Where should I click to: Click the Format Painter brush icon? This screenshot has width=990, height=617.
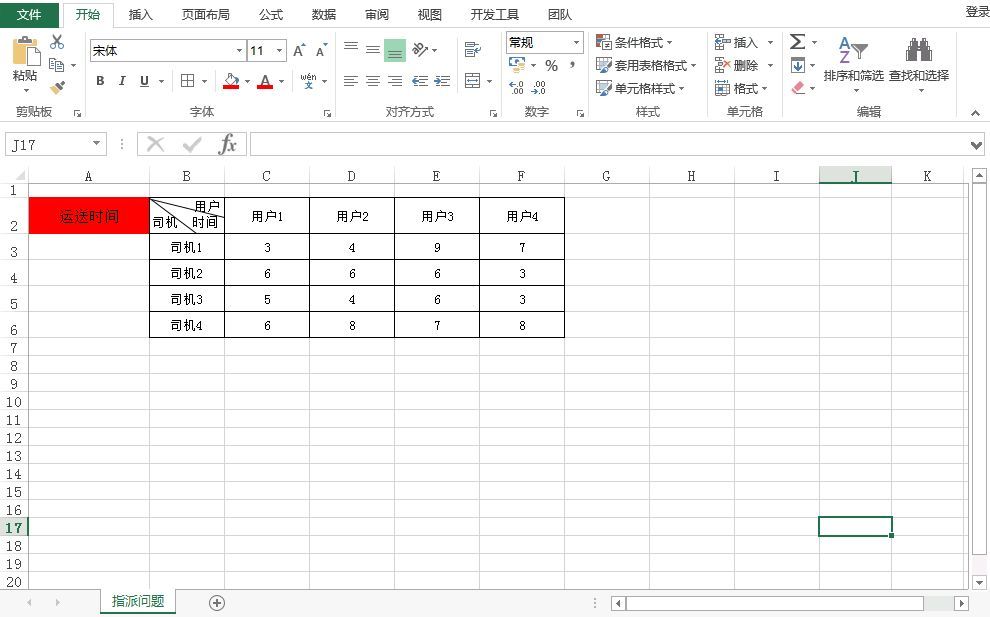[x=57, y=87]
